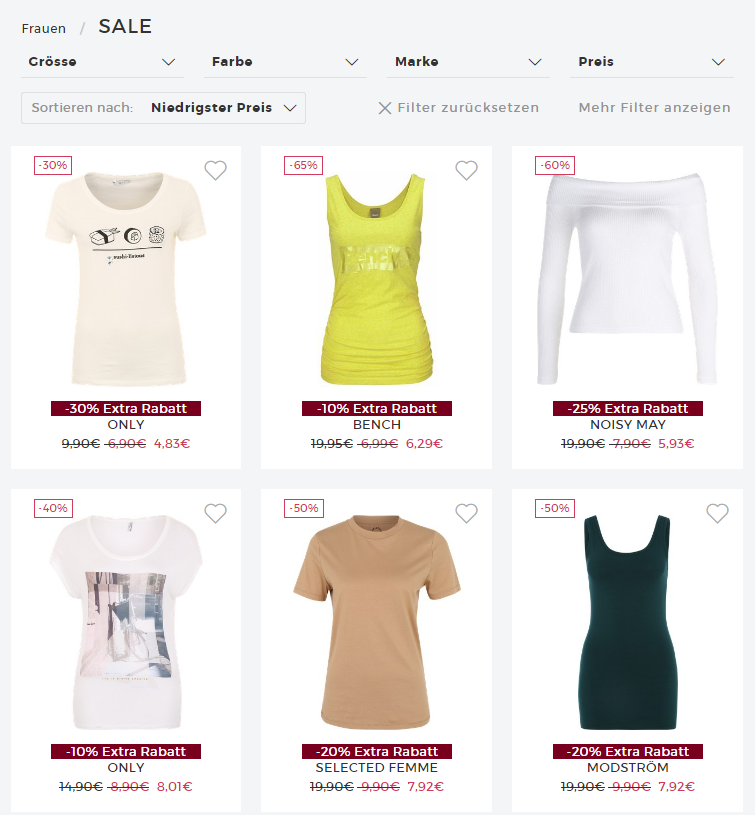
Task: Expand the Marke brand filter
Action: (468, 62)
